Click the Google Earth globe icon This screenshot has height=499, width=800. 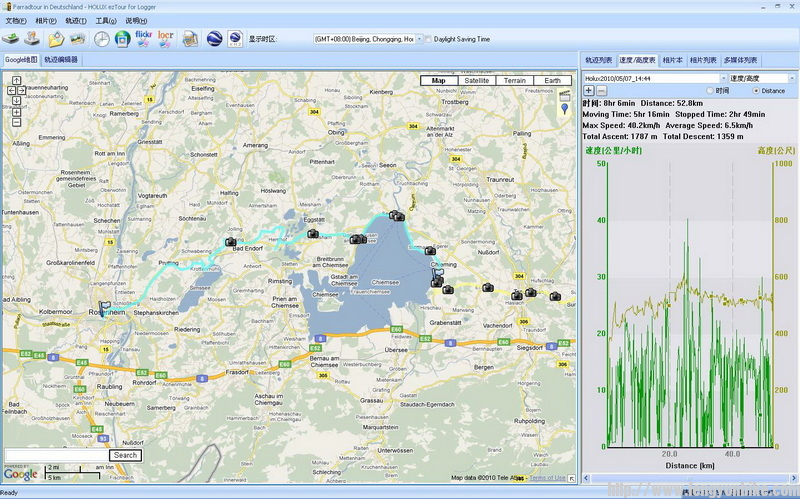click(215, 39)
